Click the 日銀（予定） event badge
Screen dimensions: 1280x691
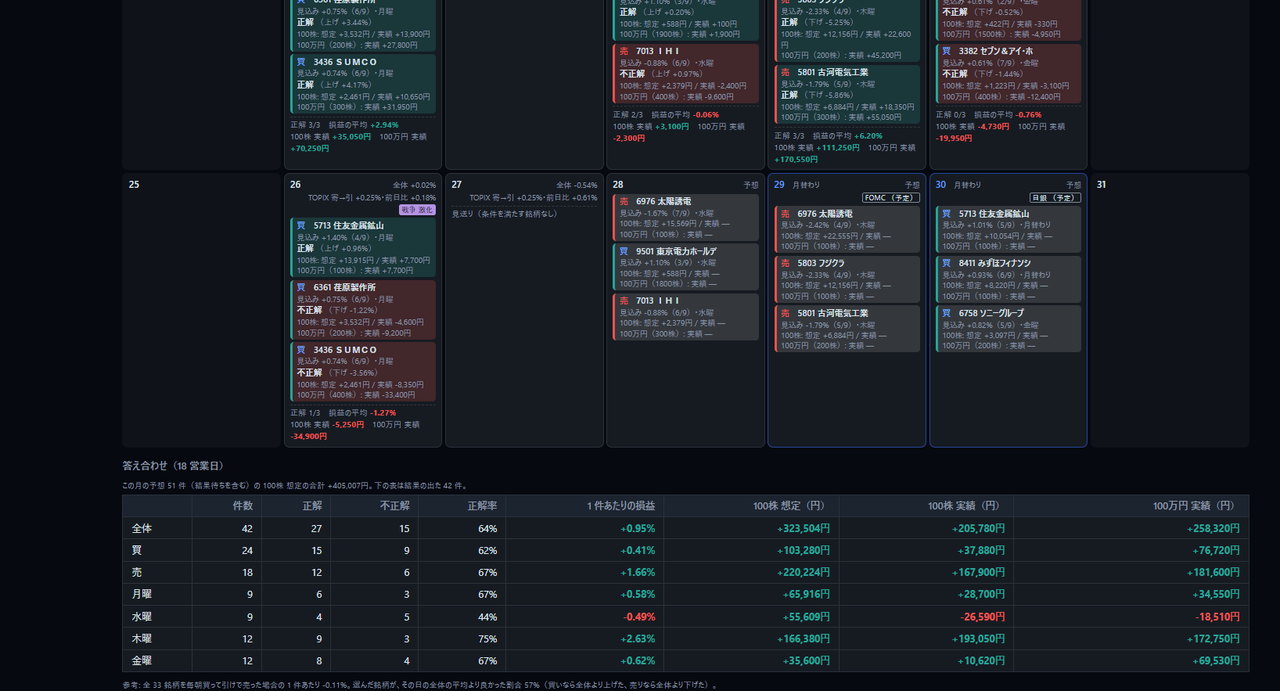tap(1056, 198)
